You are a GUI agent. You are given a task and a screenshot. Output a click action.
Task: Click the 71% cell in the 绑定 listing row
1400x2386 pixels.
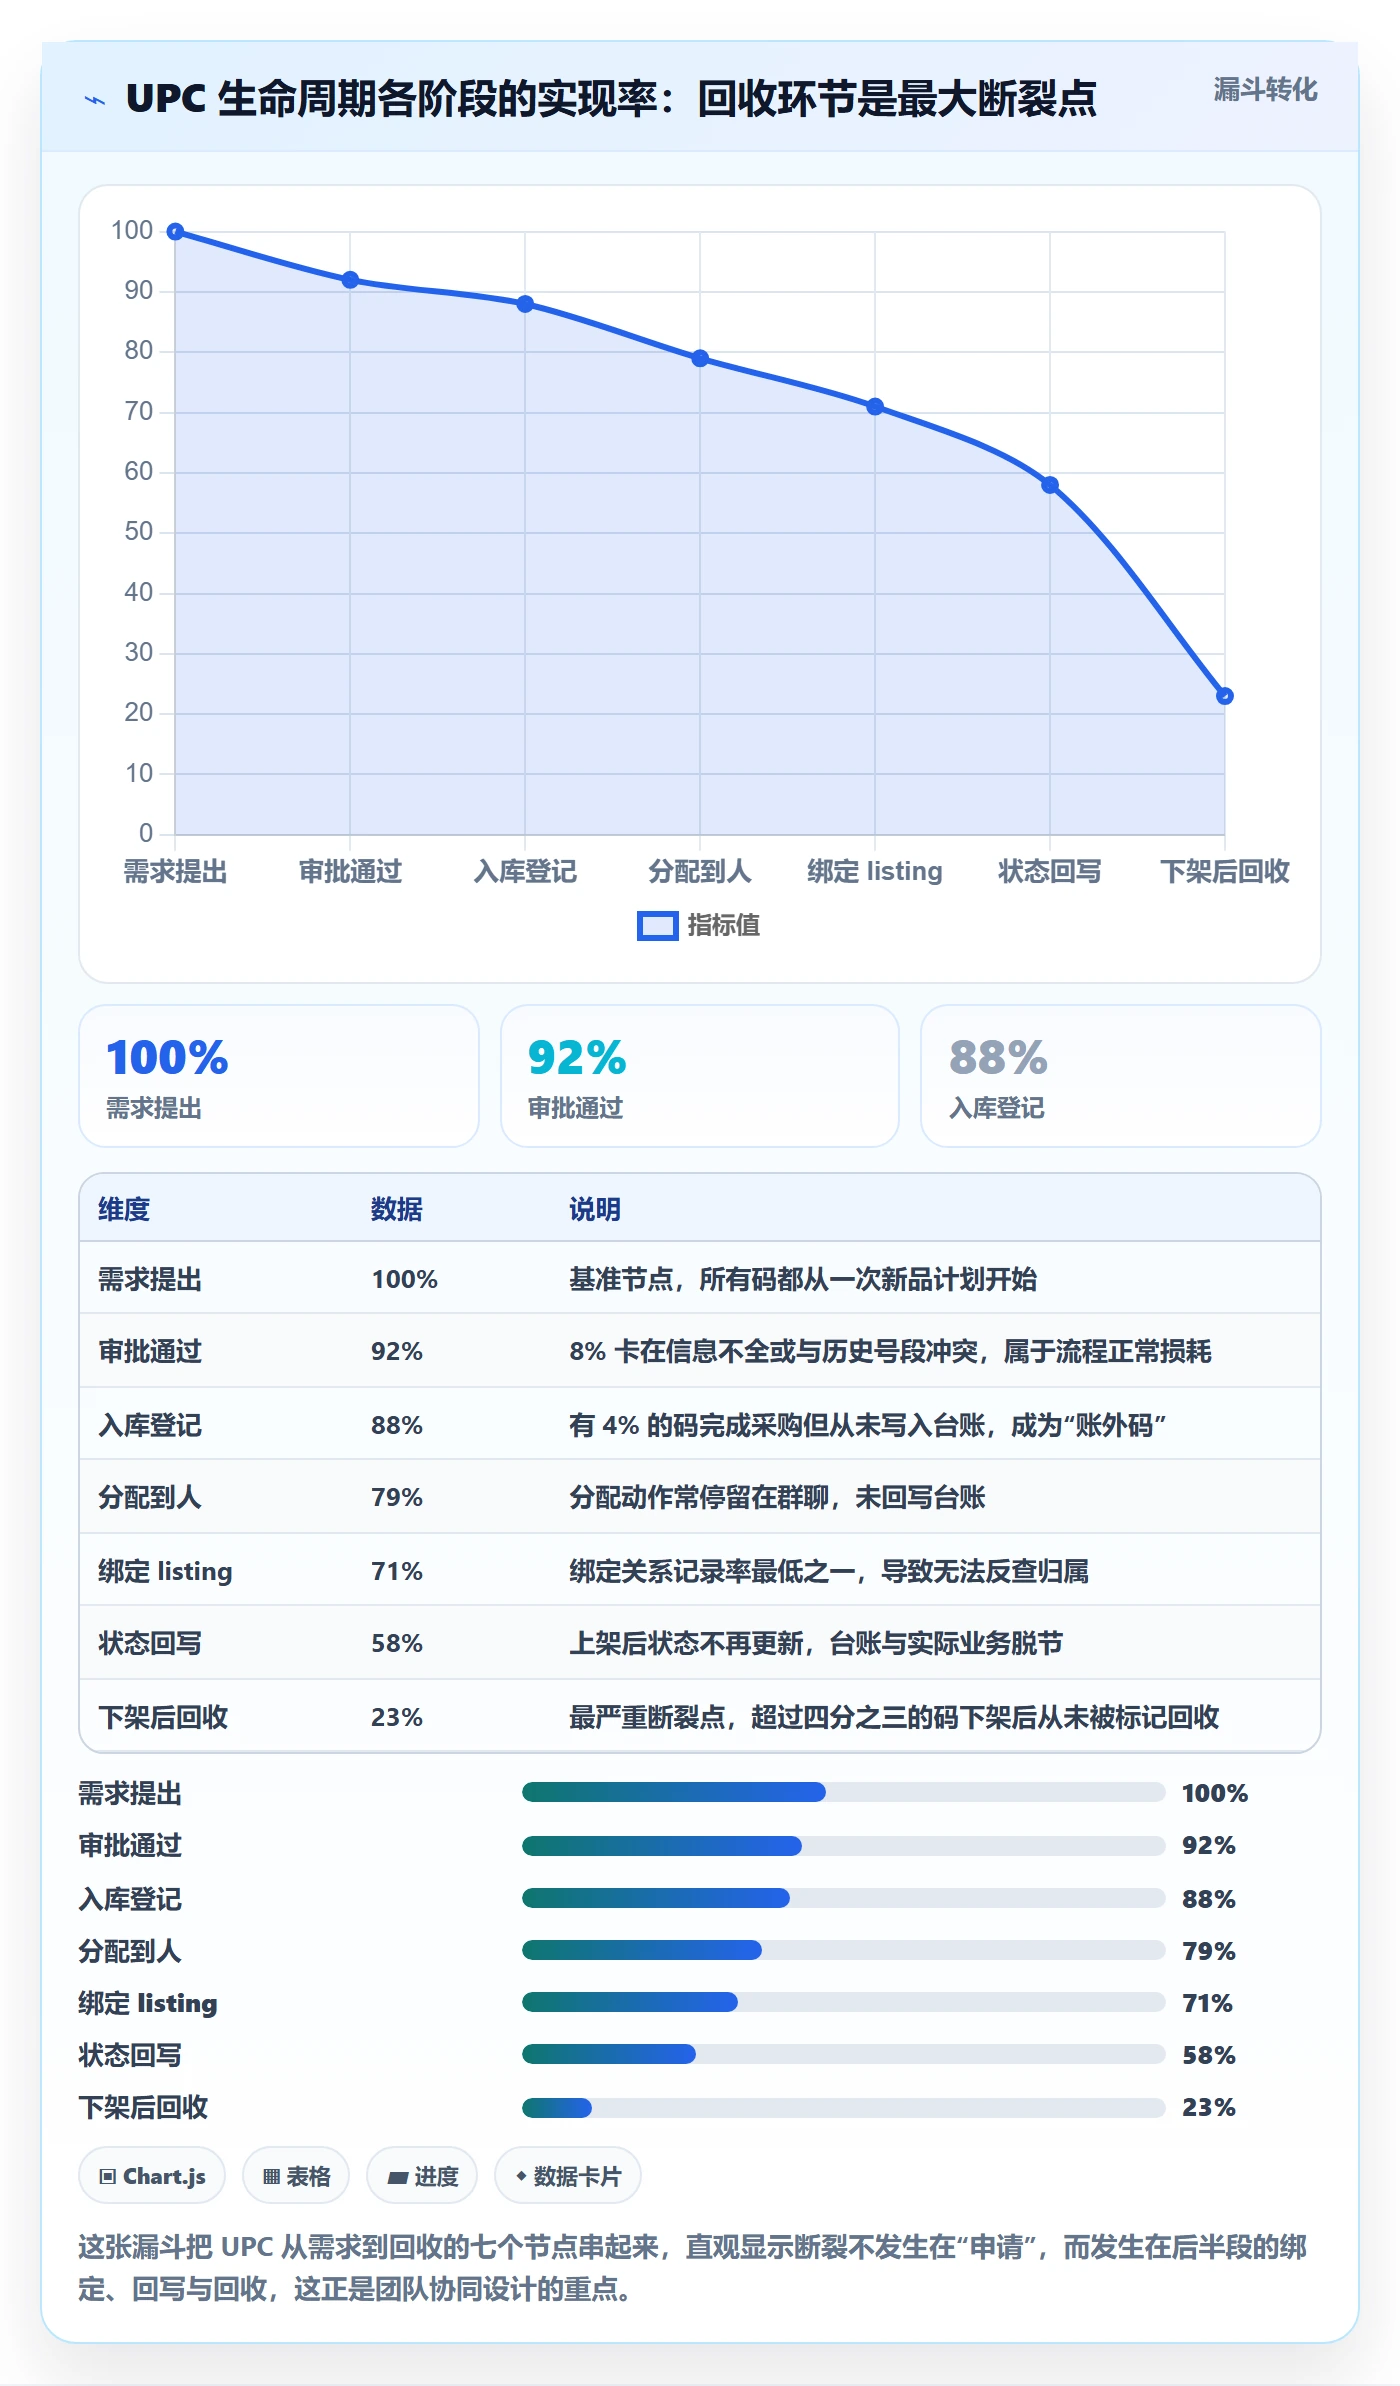pyautogui.click(x=397, y=1571)
